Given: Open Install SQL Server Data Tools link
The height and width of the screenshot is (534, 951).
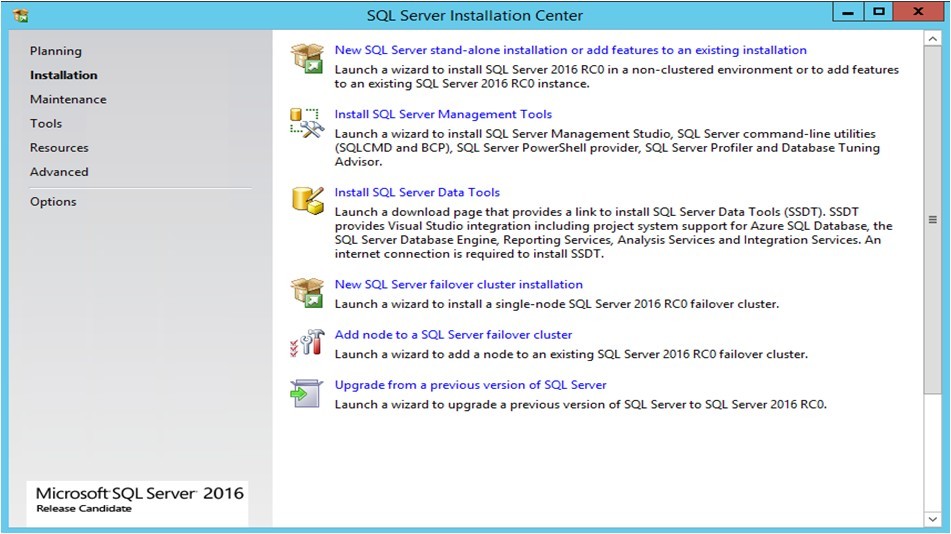Looking at the screenshot, I should point(417,192).
